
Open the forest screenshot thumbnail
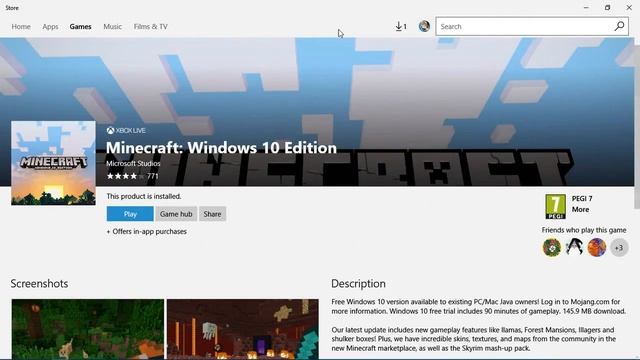[x=88, y=329]
